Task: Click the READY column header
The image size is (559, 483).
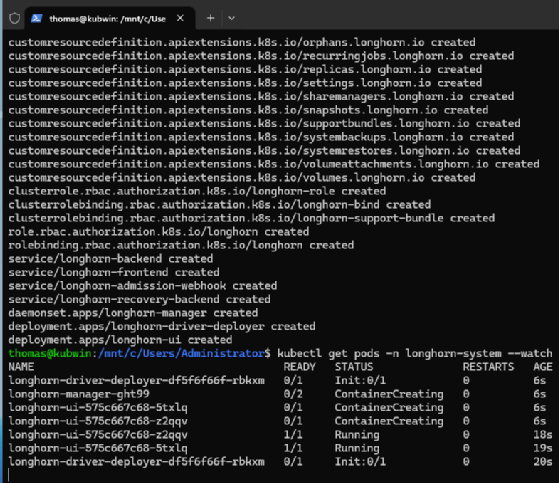Action: [299, 367]
